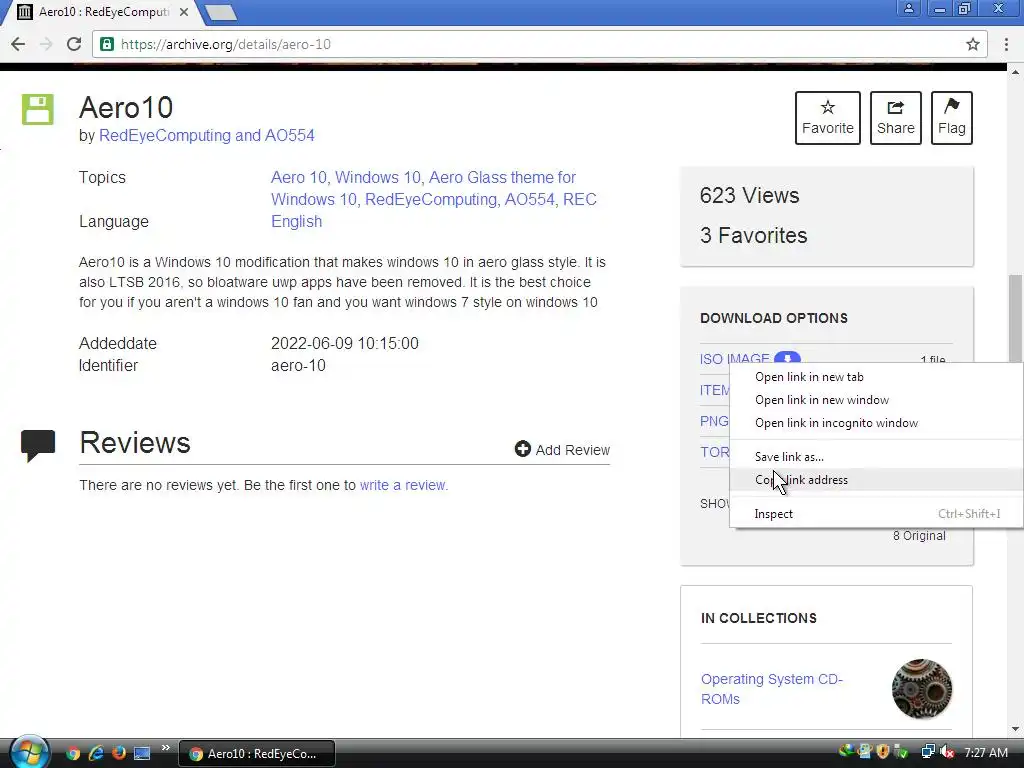
Task: Click the secure lock icon in address bar
Action: (x=106, y=44)
